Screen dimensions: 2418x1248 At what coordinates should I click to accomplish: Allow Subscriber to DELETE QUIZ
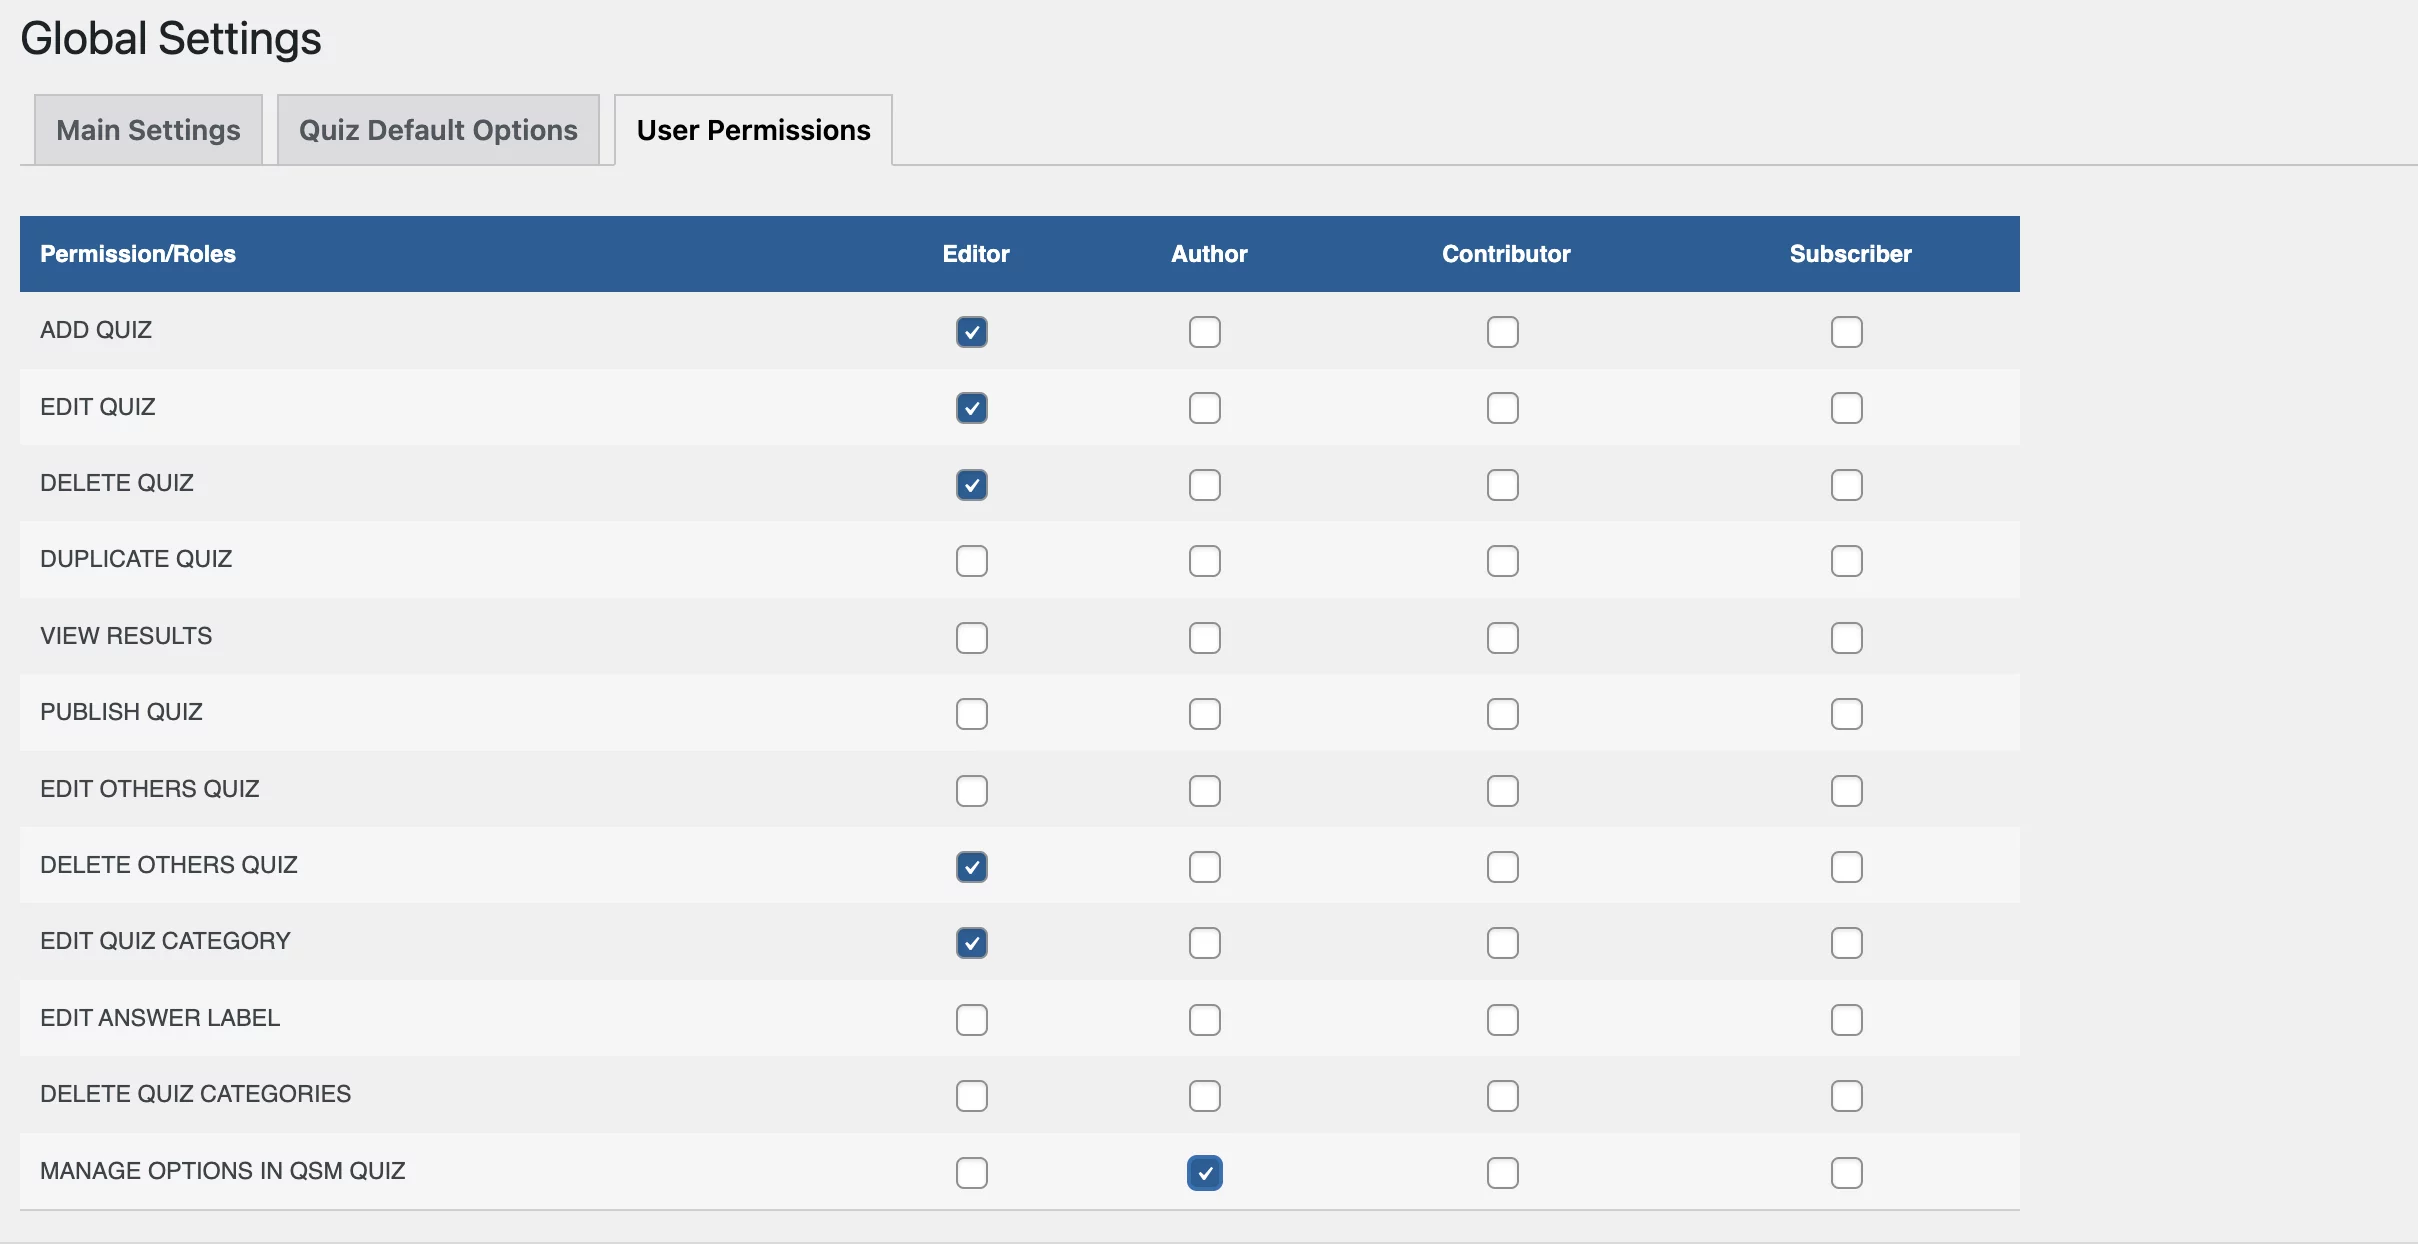pos(1847,485)
